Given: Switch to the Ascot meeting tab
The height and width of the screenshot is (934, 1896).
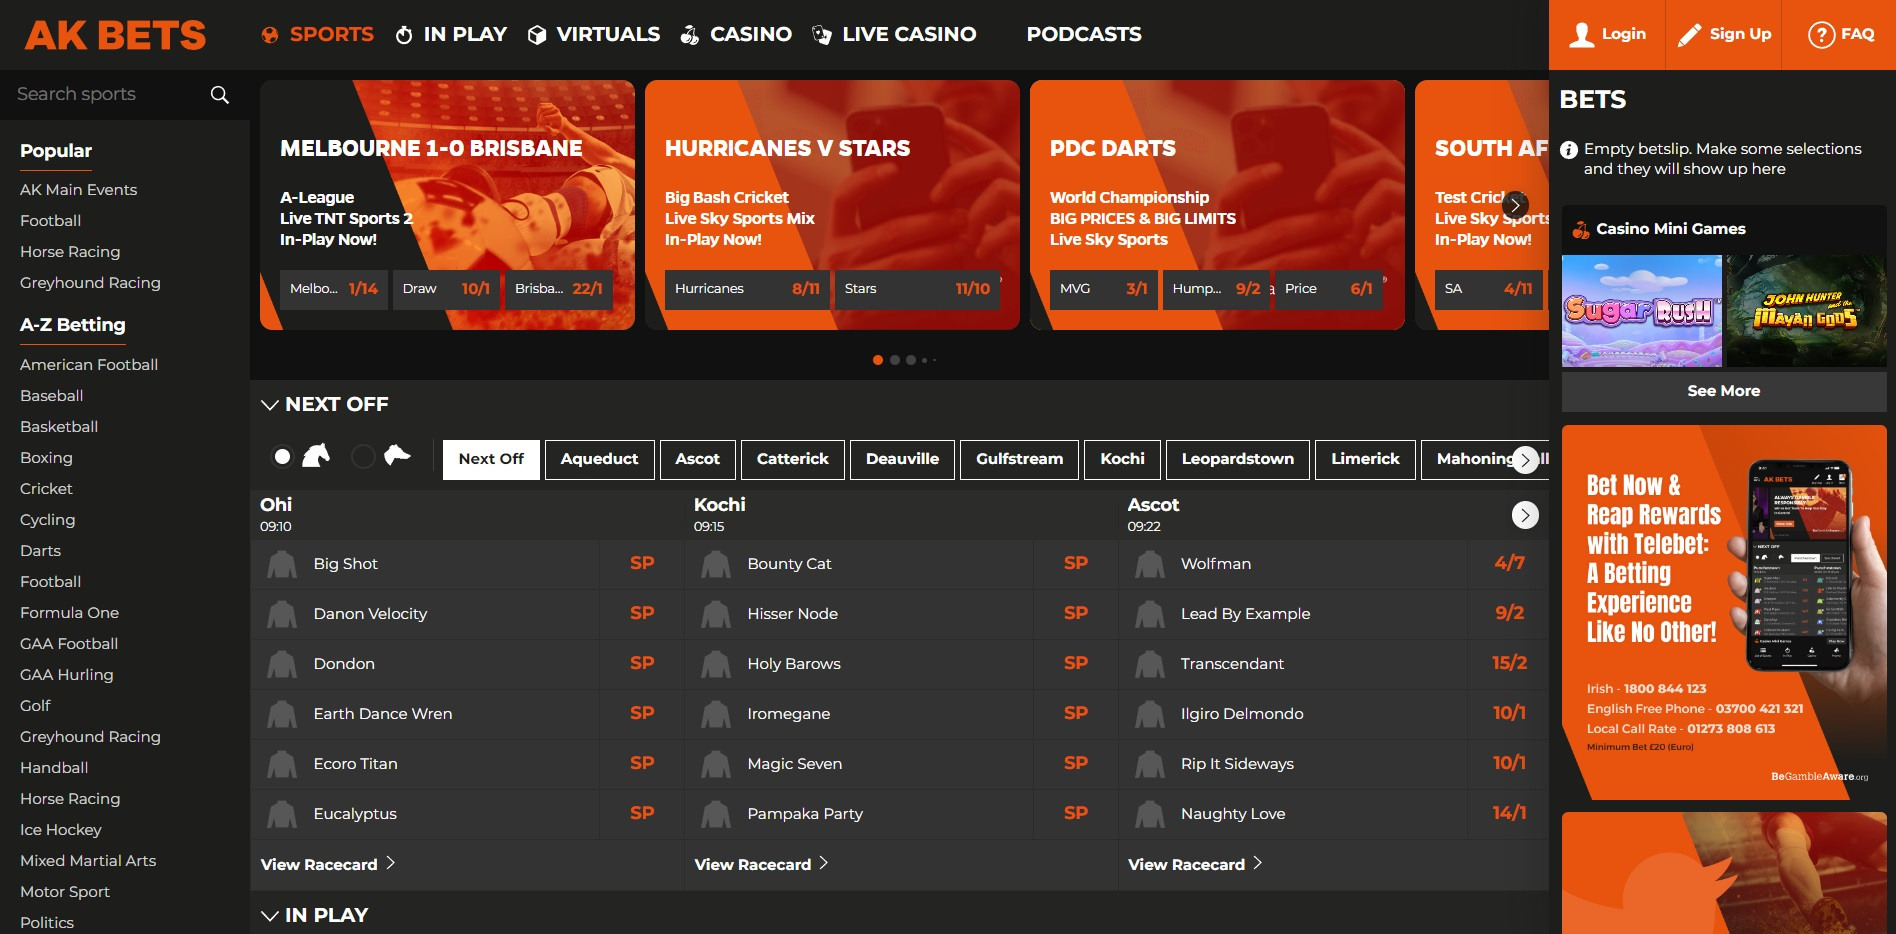Looking at the screenshot, I should (x=697, y=459).
